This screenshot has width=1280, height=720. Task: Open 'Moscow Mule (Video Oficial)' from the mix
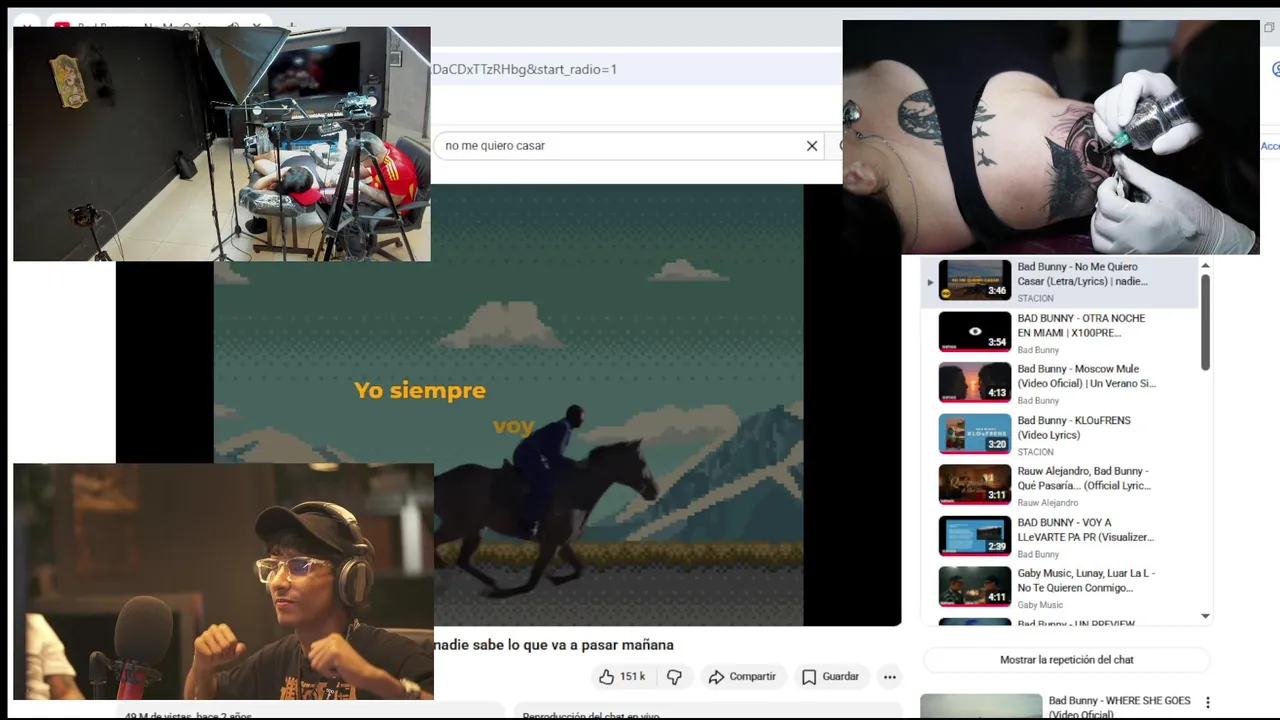(x=1060, y=384)
